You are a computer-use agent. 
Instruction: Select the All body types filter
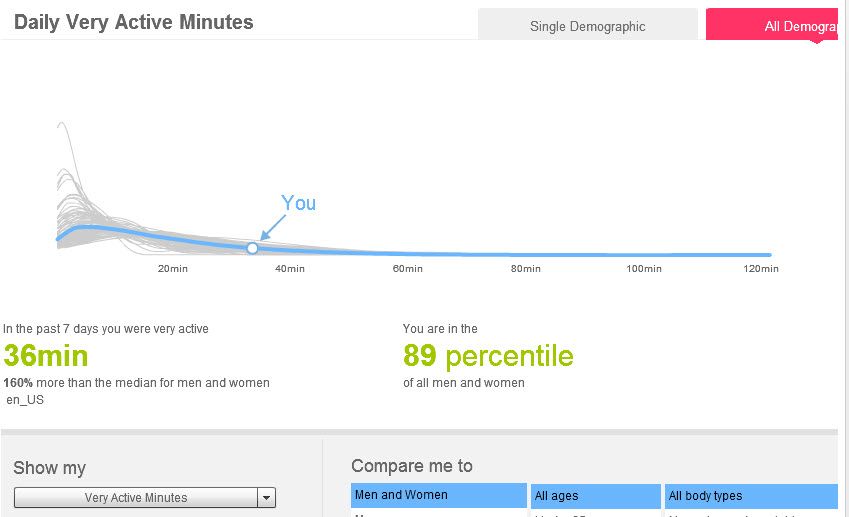click(750, 496)
